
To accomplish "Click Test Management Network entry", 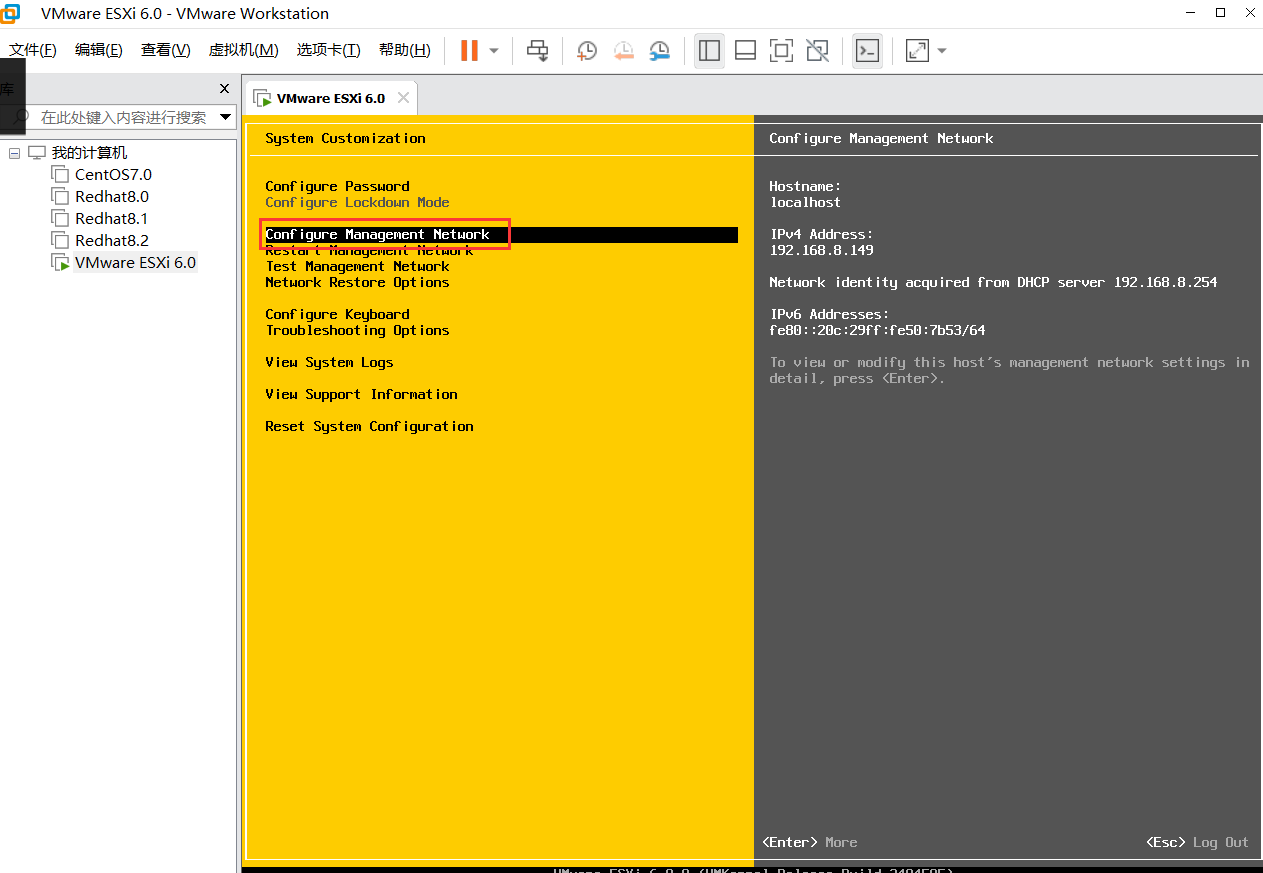I will tap(357, 266).
